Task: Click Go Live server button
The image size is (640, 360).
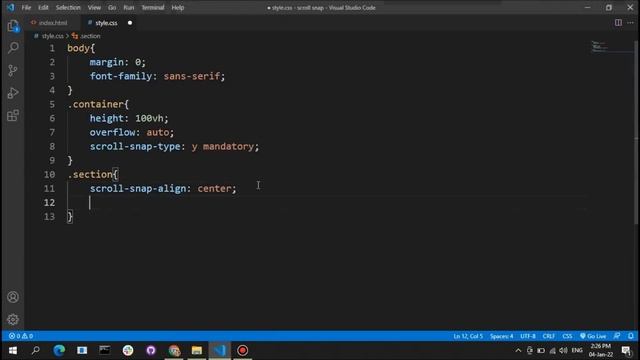Action: click(x=593, y=336)
